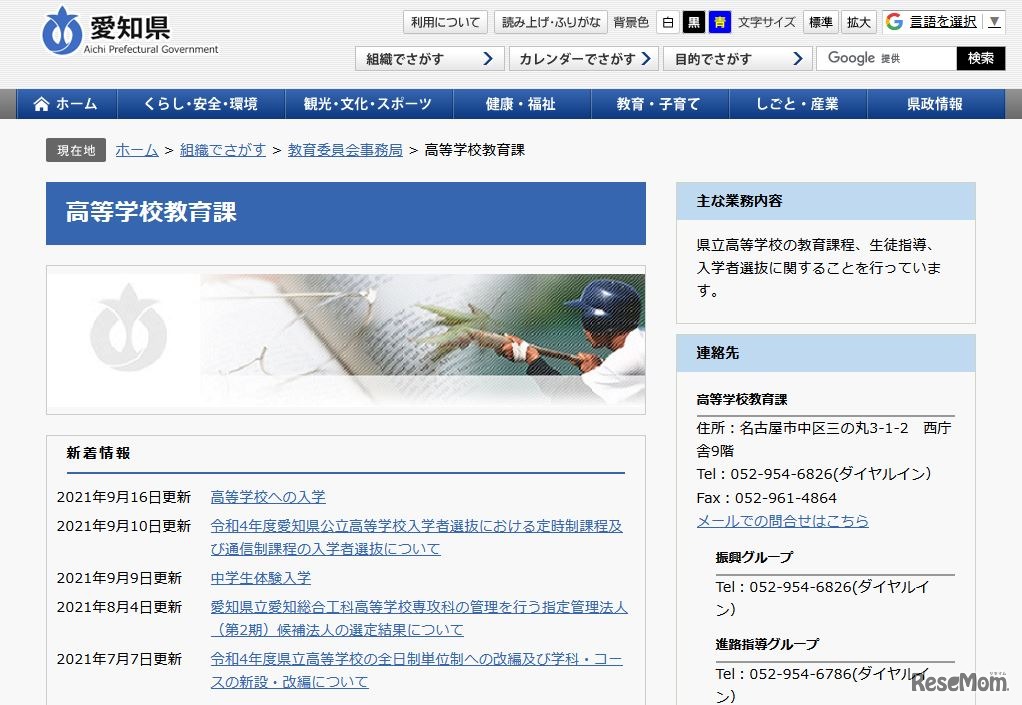This screenshot has width=1022, height=705.
Task: Enable 拡大 enlarged text size
Action: [x=858, y=21]
